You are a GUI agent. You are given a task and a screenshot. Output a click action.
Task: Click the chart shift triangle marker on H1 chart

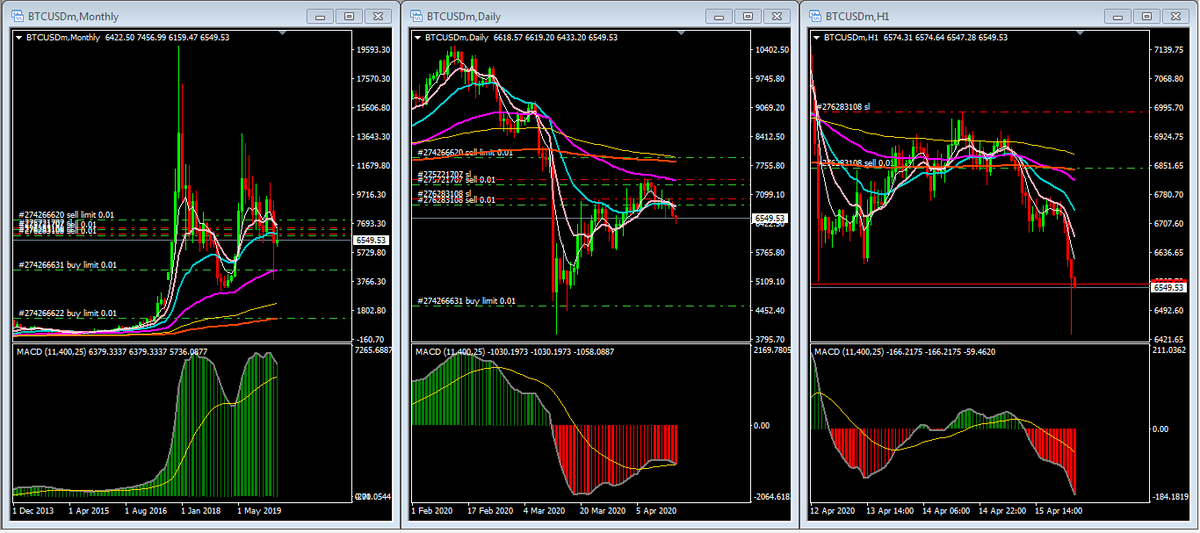pos(1079,34)
